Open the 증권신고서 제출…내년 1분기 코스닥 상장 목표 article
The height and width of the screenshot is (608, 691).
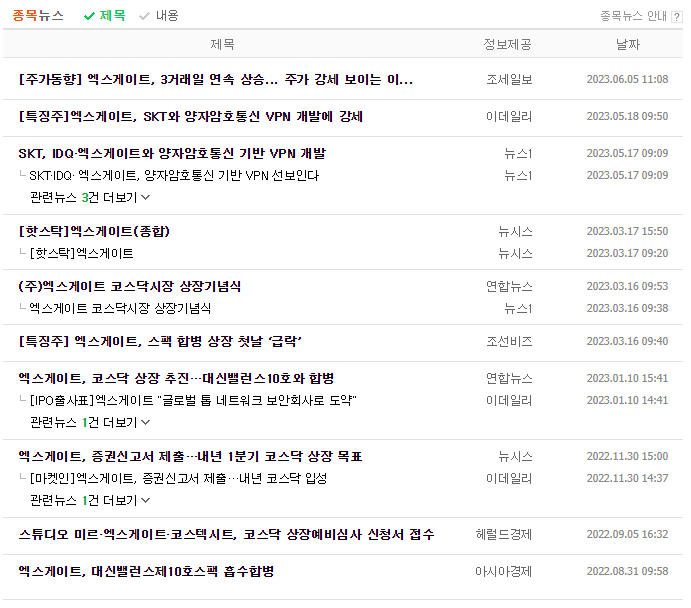(190, 456)
